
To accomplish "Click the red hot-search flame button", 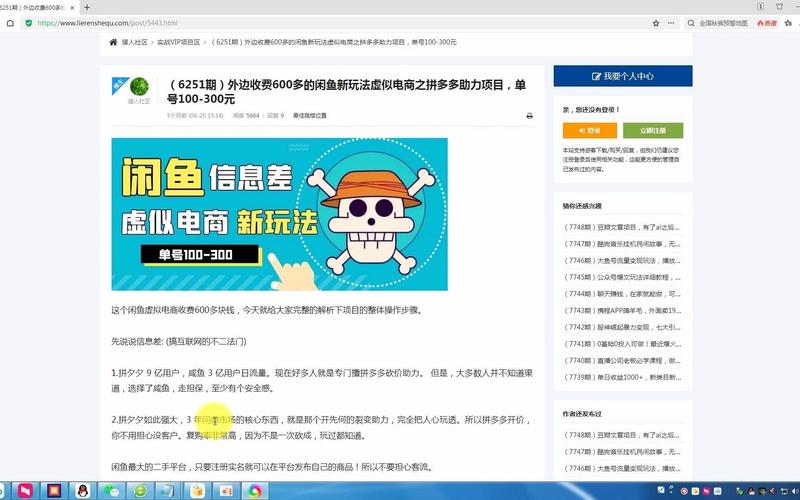I will click(767, 23).
